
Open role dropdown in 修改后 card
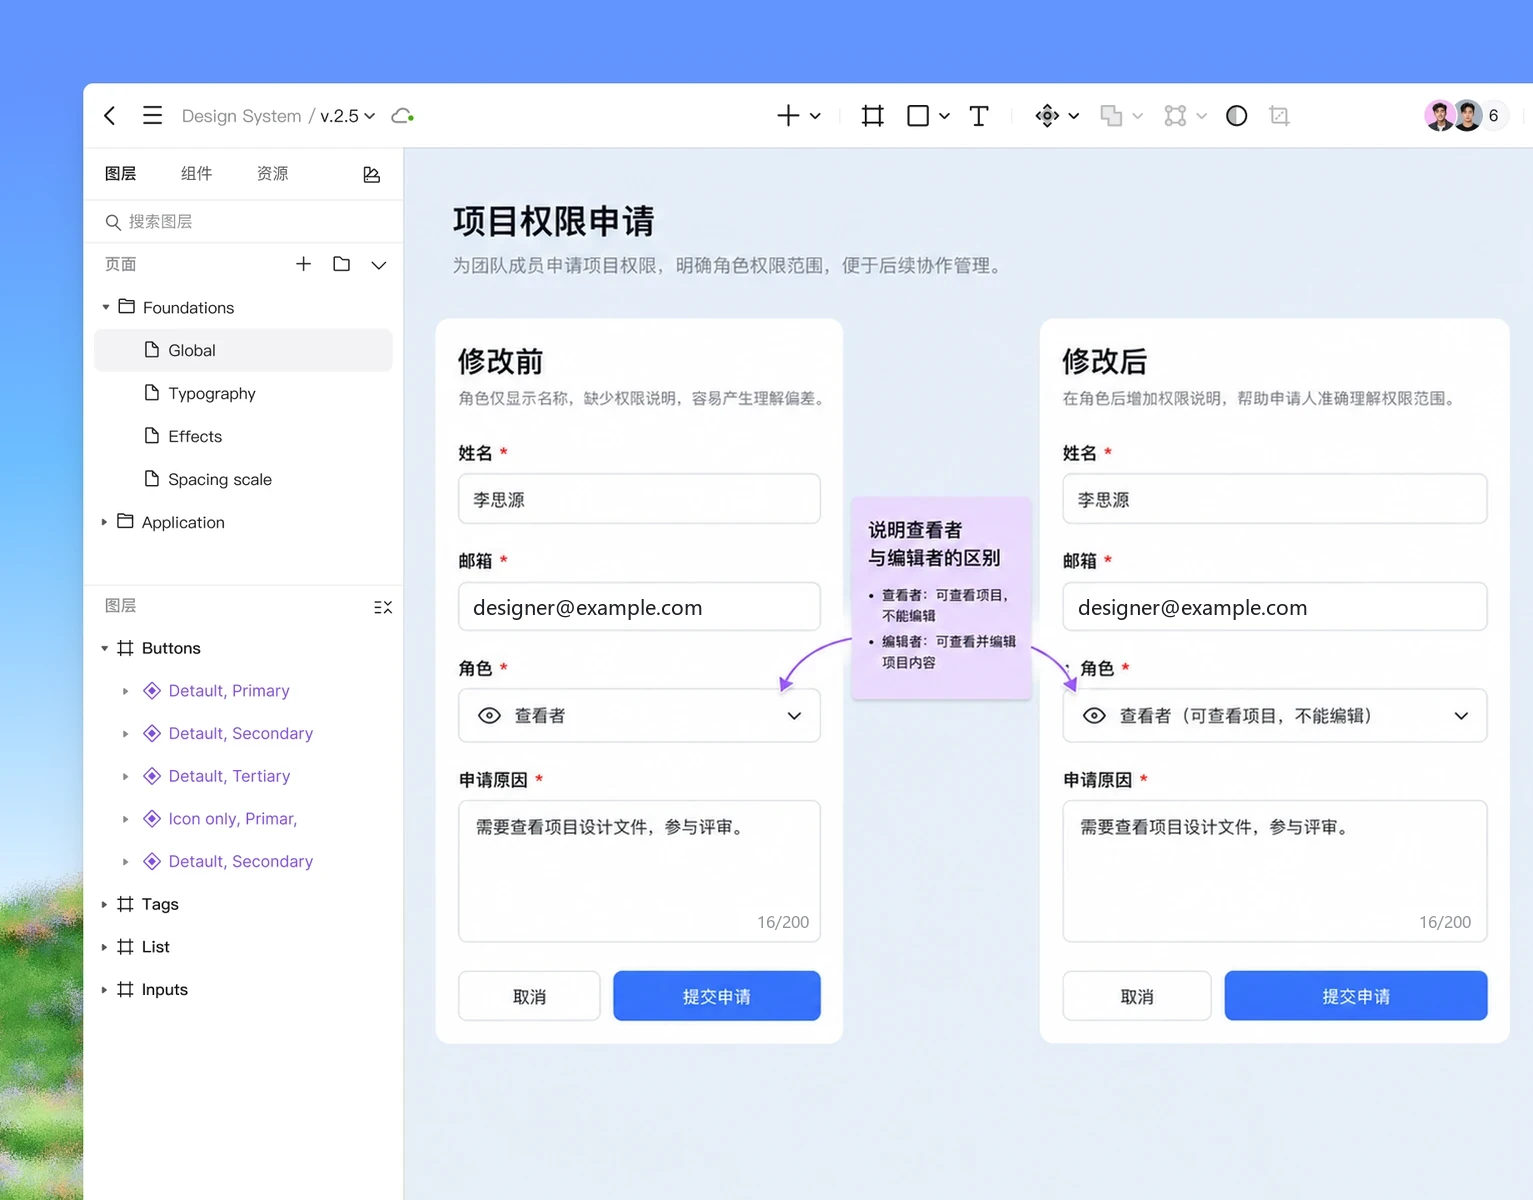tap(1275, 716)
